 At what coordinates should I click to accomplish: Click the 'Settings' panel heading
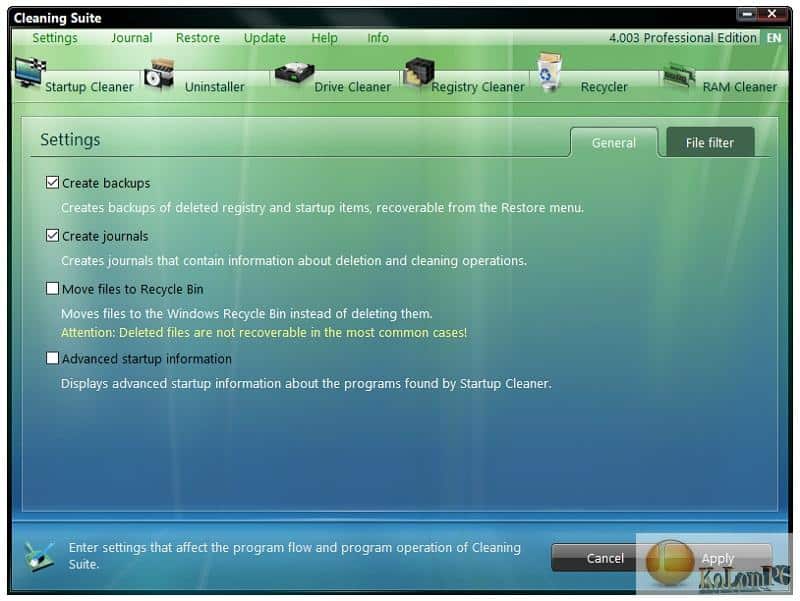point(70,140)
